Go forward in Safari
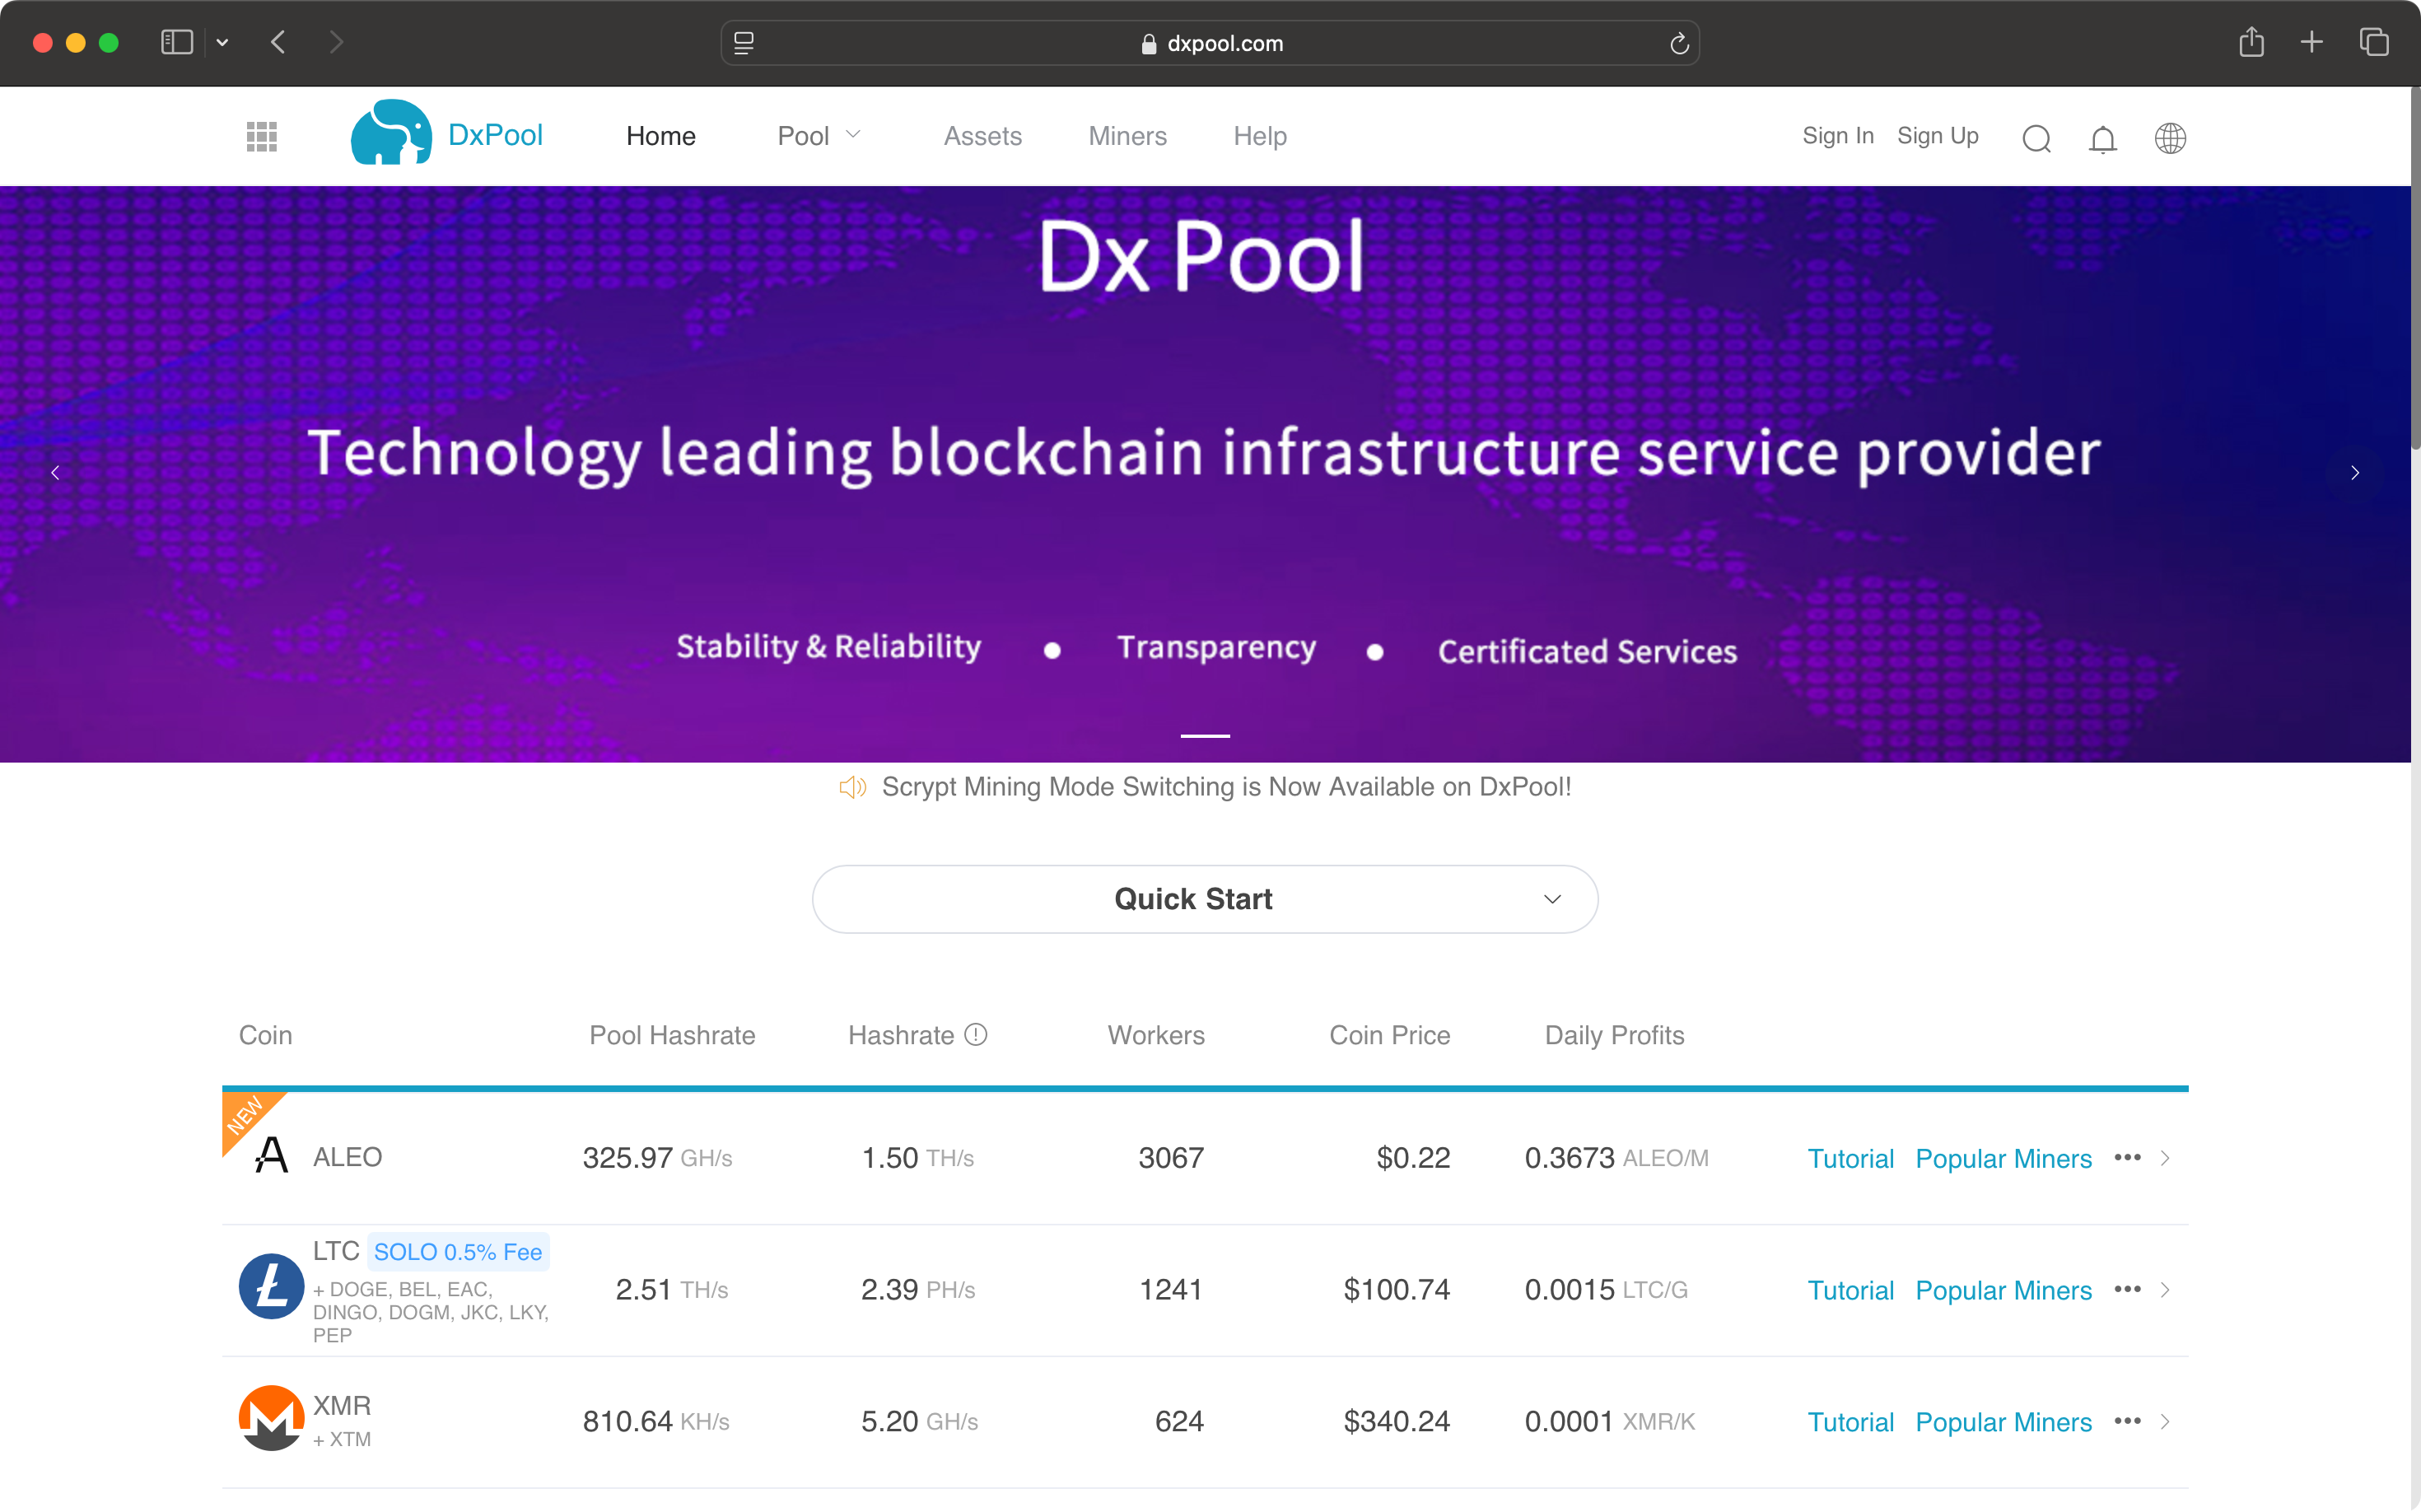Viewport: 2421px width, 1512px height. tap(336, 42)
